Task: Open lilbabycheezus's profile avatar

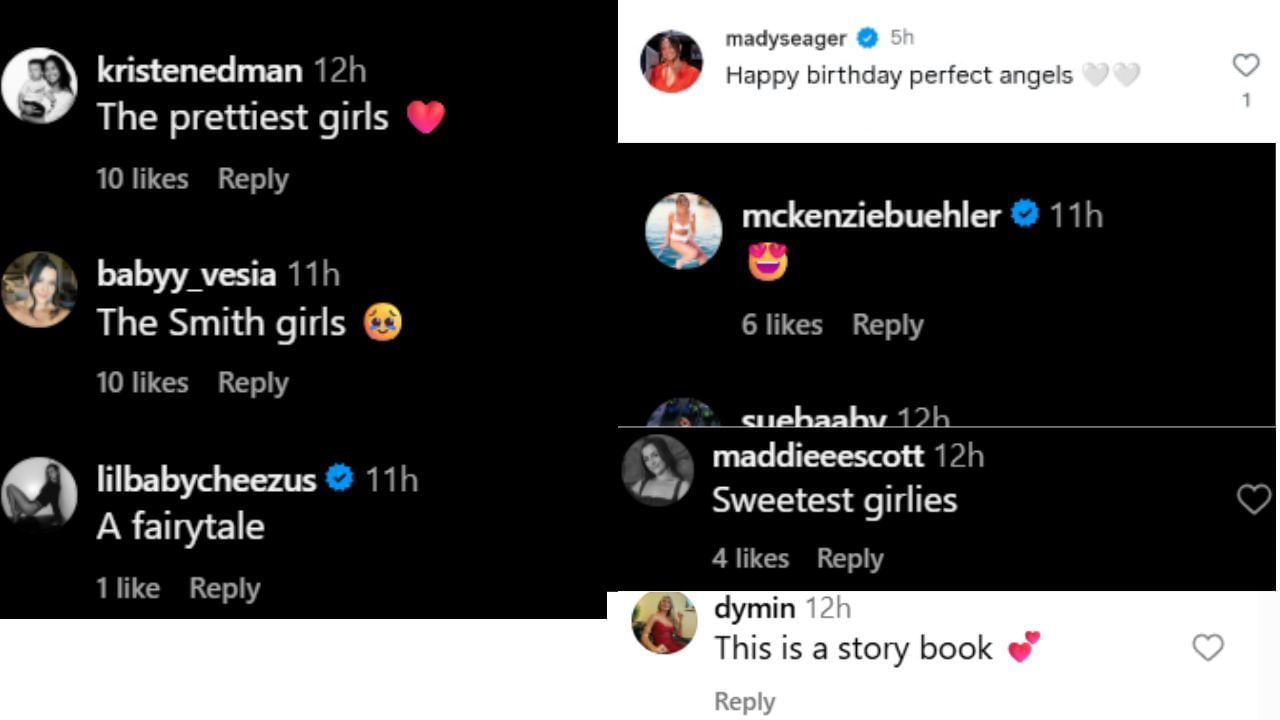Action: point(39,493)
